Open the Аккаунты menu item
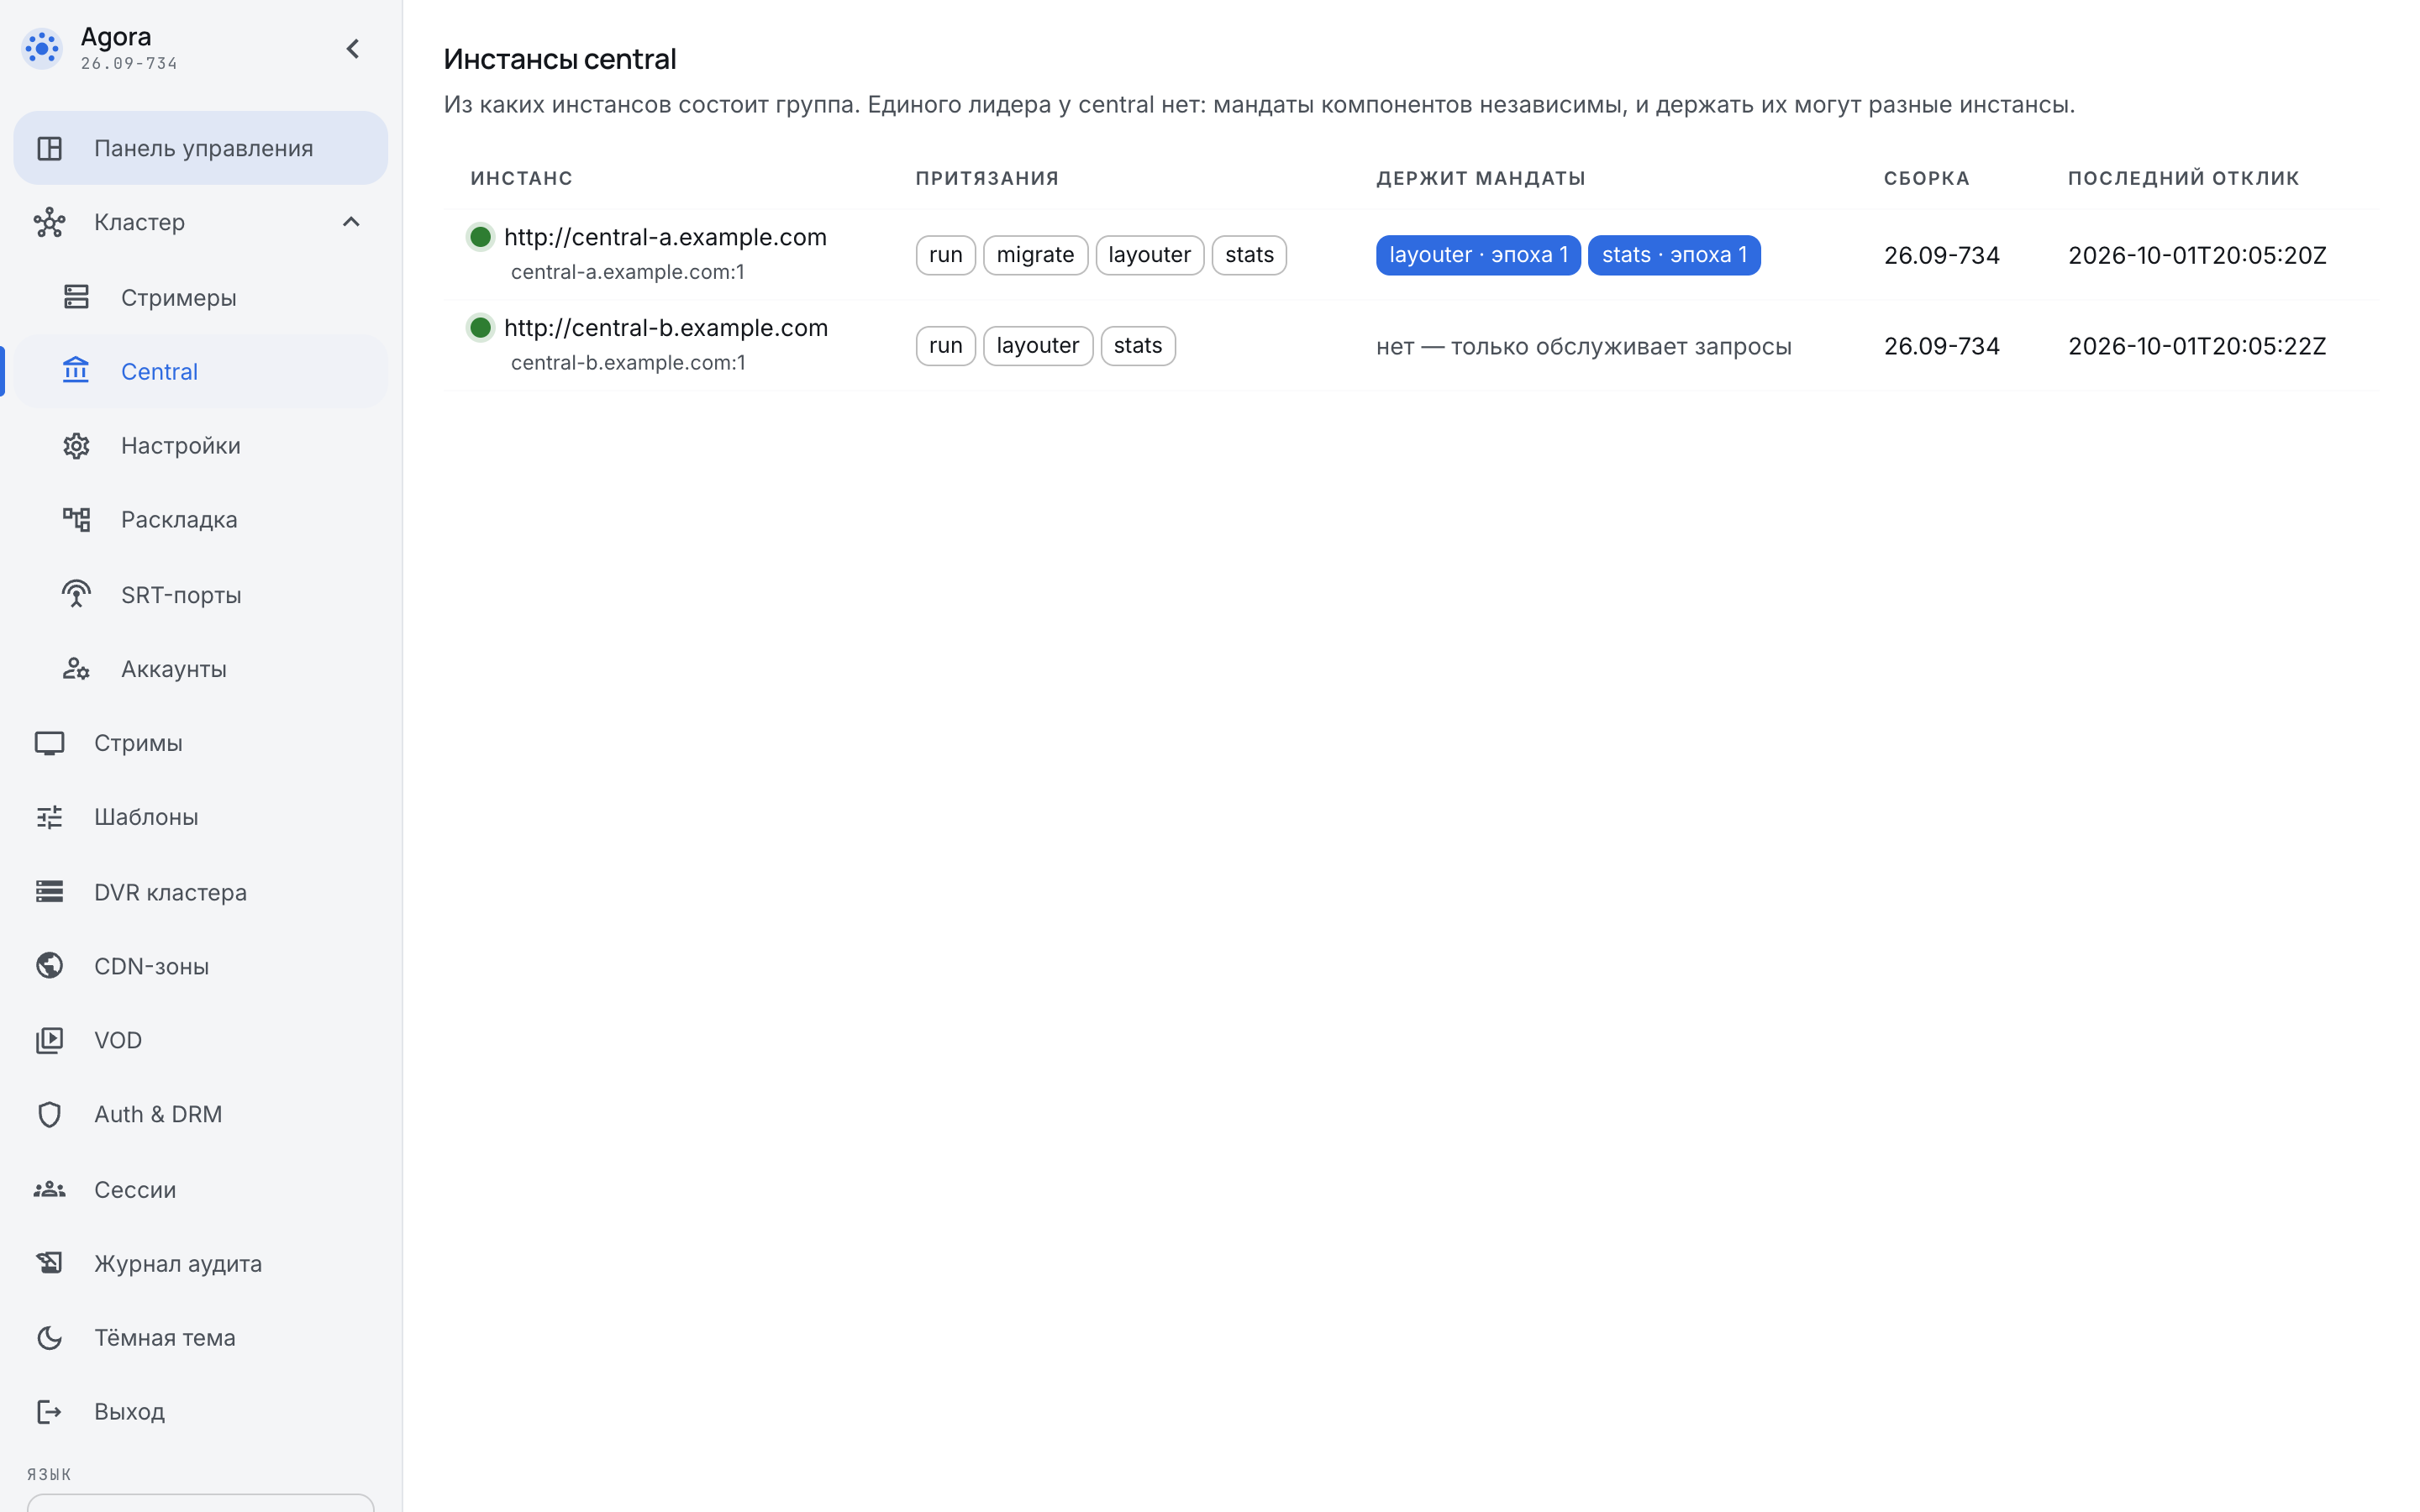The height and width of the screenshot is (1512, 2420). click(x=200, y=668)
